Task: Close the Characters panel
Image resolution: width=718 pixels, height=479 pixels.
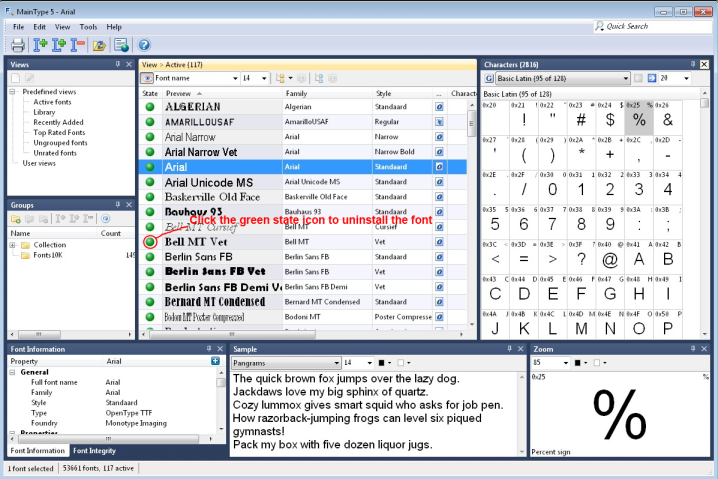Action: [704, 64]
